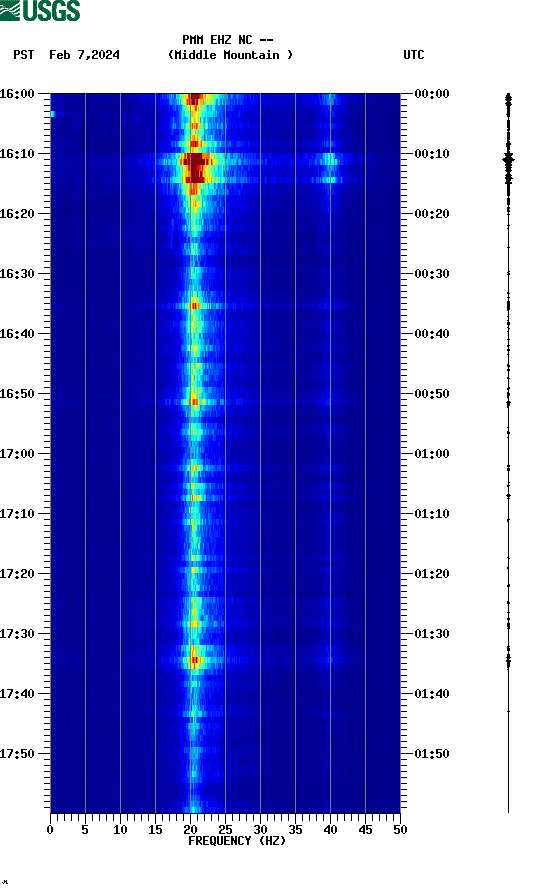Click the 0 Hz frequency axis label
The image size is (552, 893).
(50, 830)
